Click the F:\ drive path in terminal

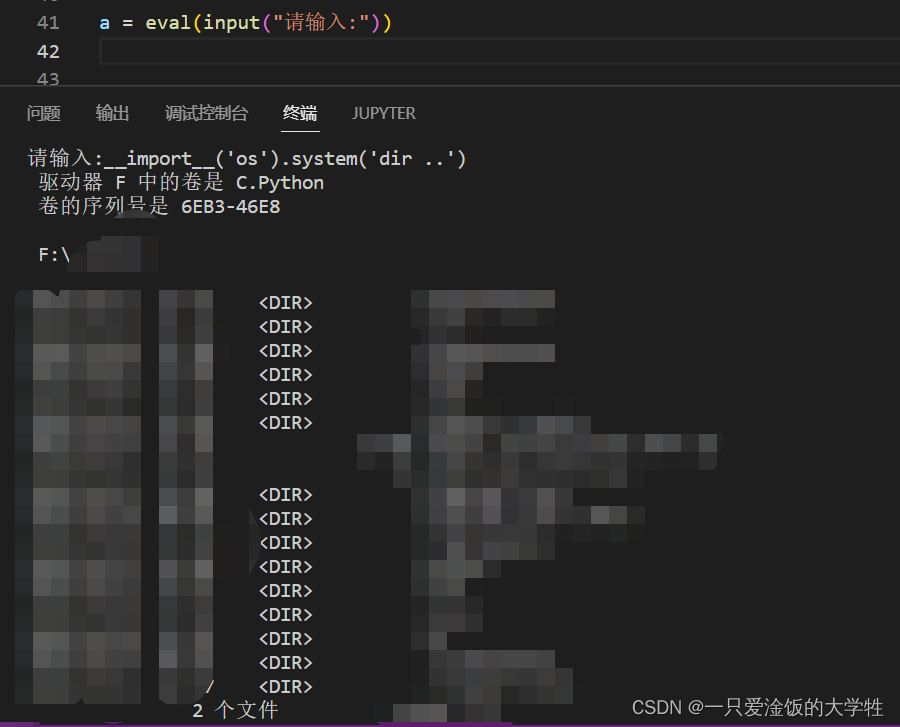pyautogui.click(x=52, y=254)
